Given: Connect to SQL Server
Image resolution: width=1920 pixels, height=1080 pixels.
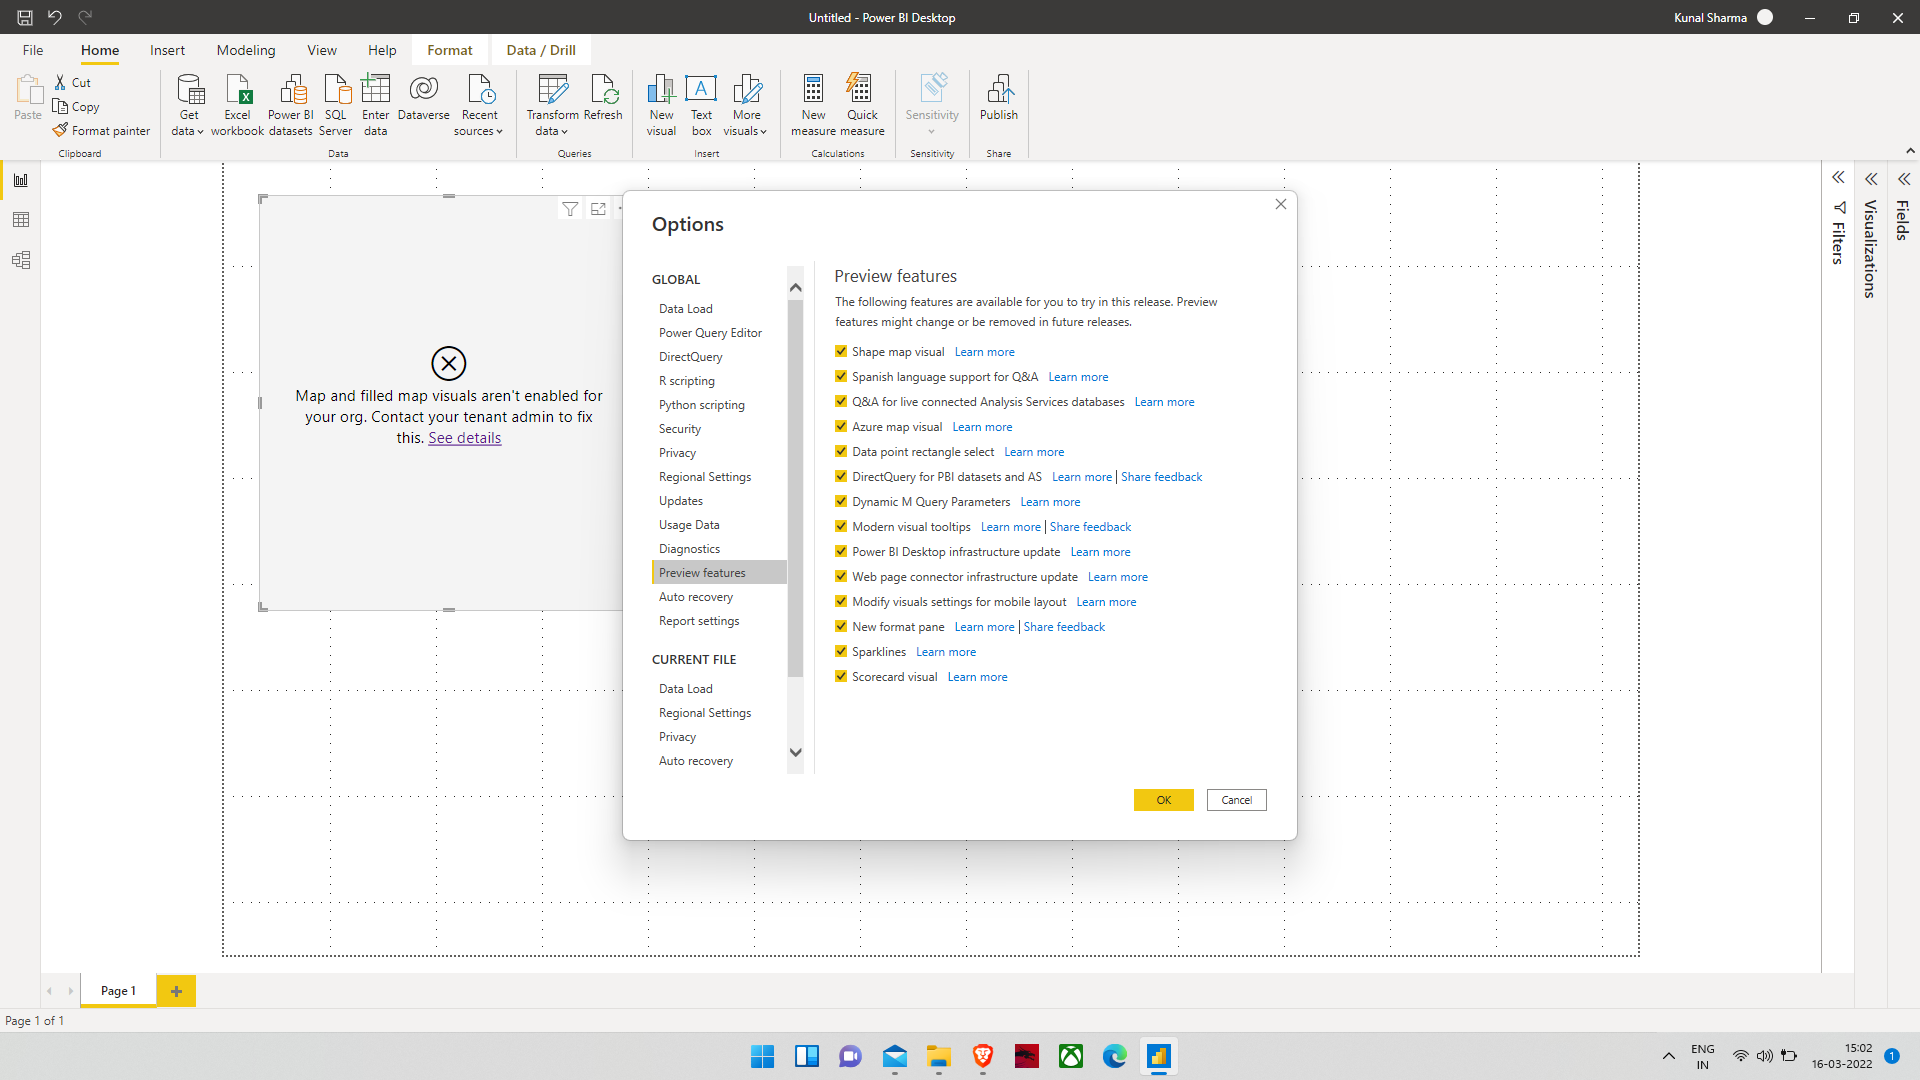Looking at the screenshot, I should click(x=336, y=105).
